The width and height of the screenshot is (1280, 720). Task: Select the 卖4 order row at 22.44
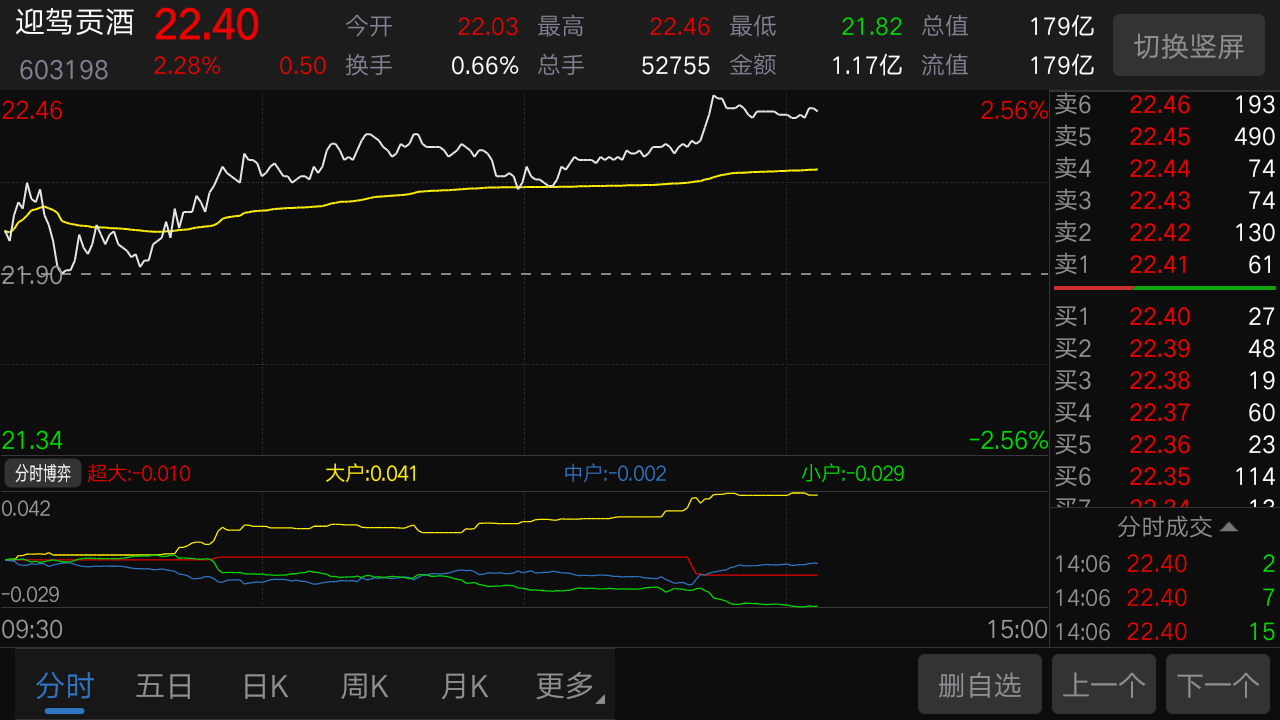1165,168
